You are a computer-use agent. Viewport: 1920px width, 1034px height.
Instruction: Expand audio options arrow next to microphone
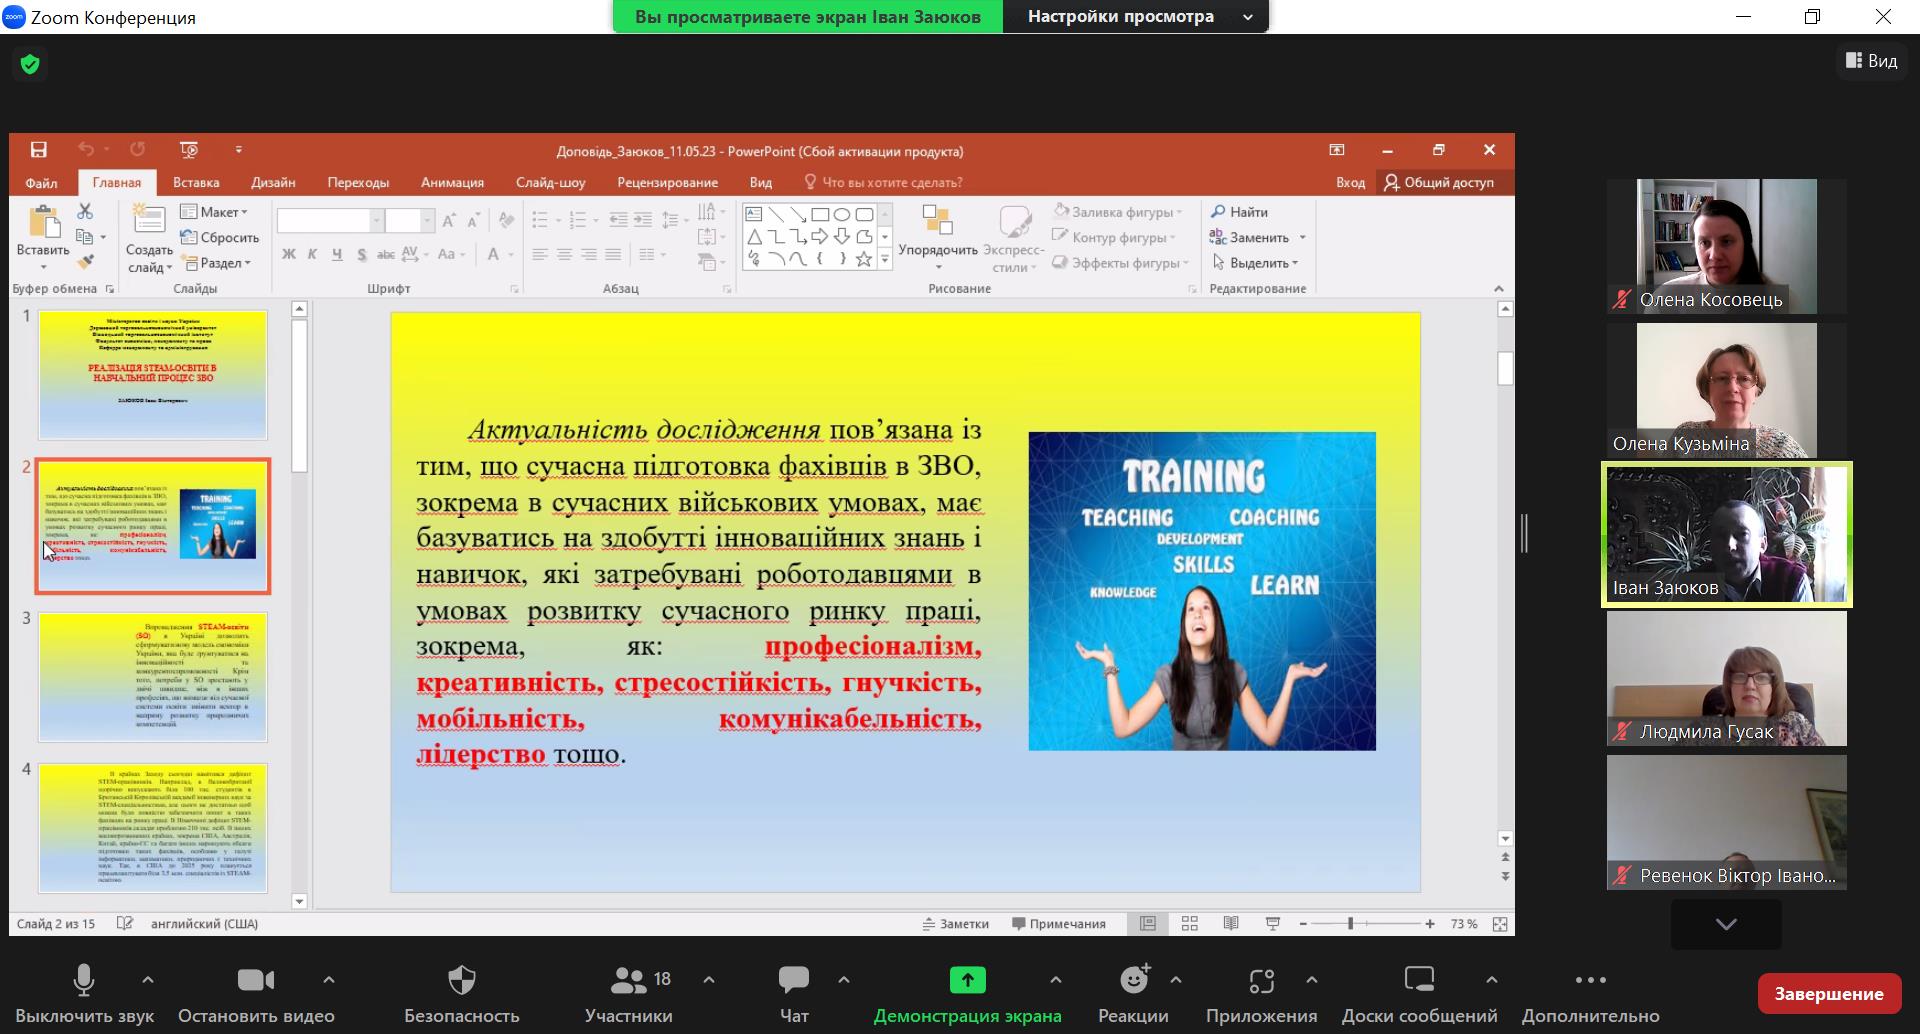pos(148,980)
